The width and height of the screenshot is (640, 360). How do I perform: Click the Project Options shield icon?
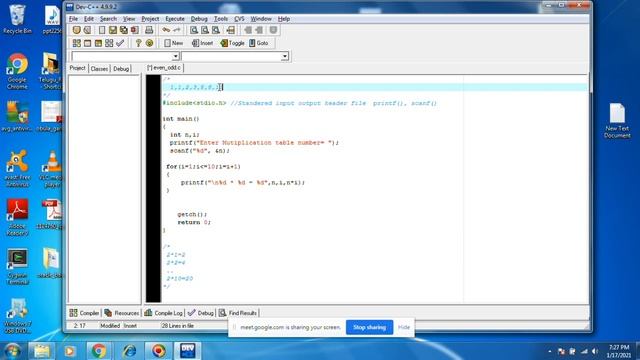(273, 30)
